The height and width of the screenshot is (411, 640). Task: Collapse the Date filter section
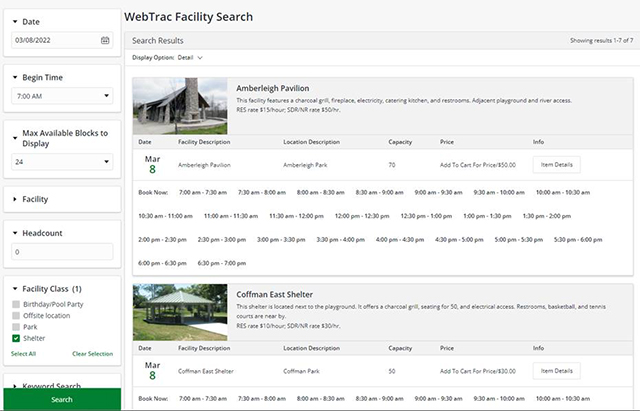click(x=16, y=20)
